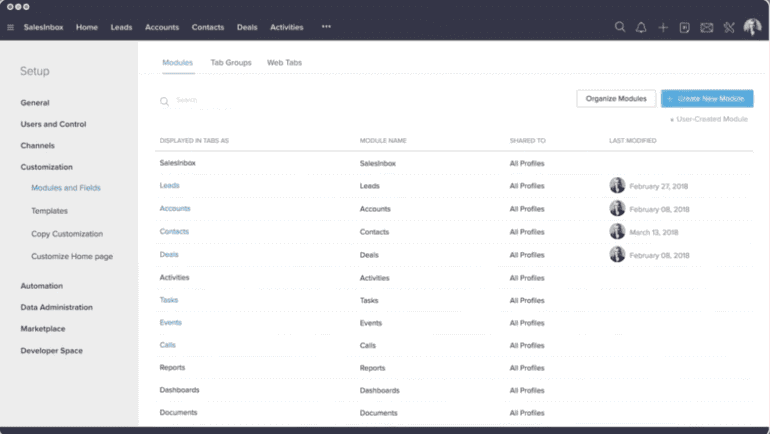Expand the Automation section in Setup

coord(42,286)
